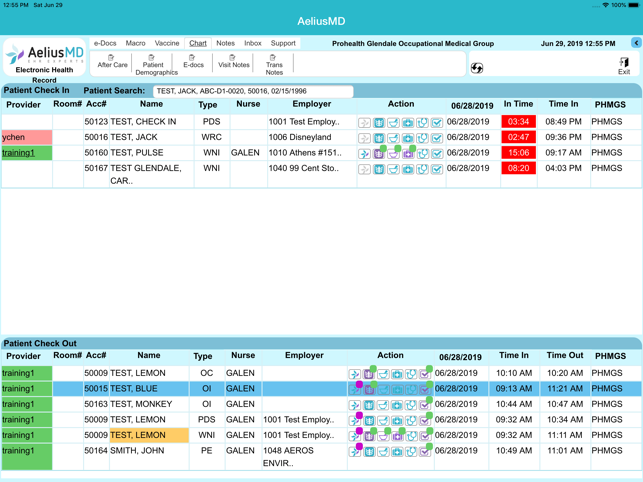
Task: Open the Patient Check Out date 06/28/2019 picker
Action: click(x=460, y=356)
